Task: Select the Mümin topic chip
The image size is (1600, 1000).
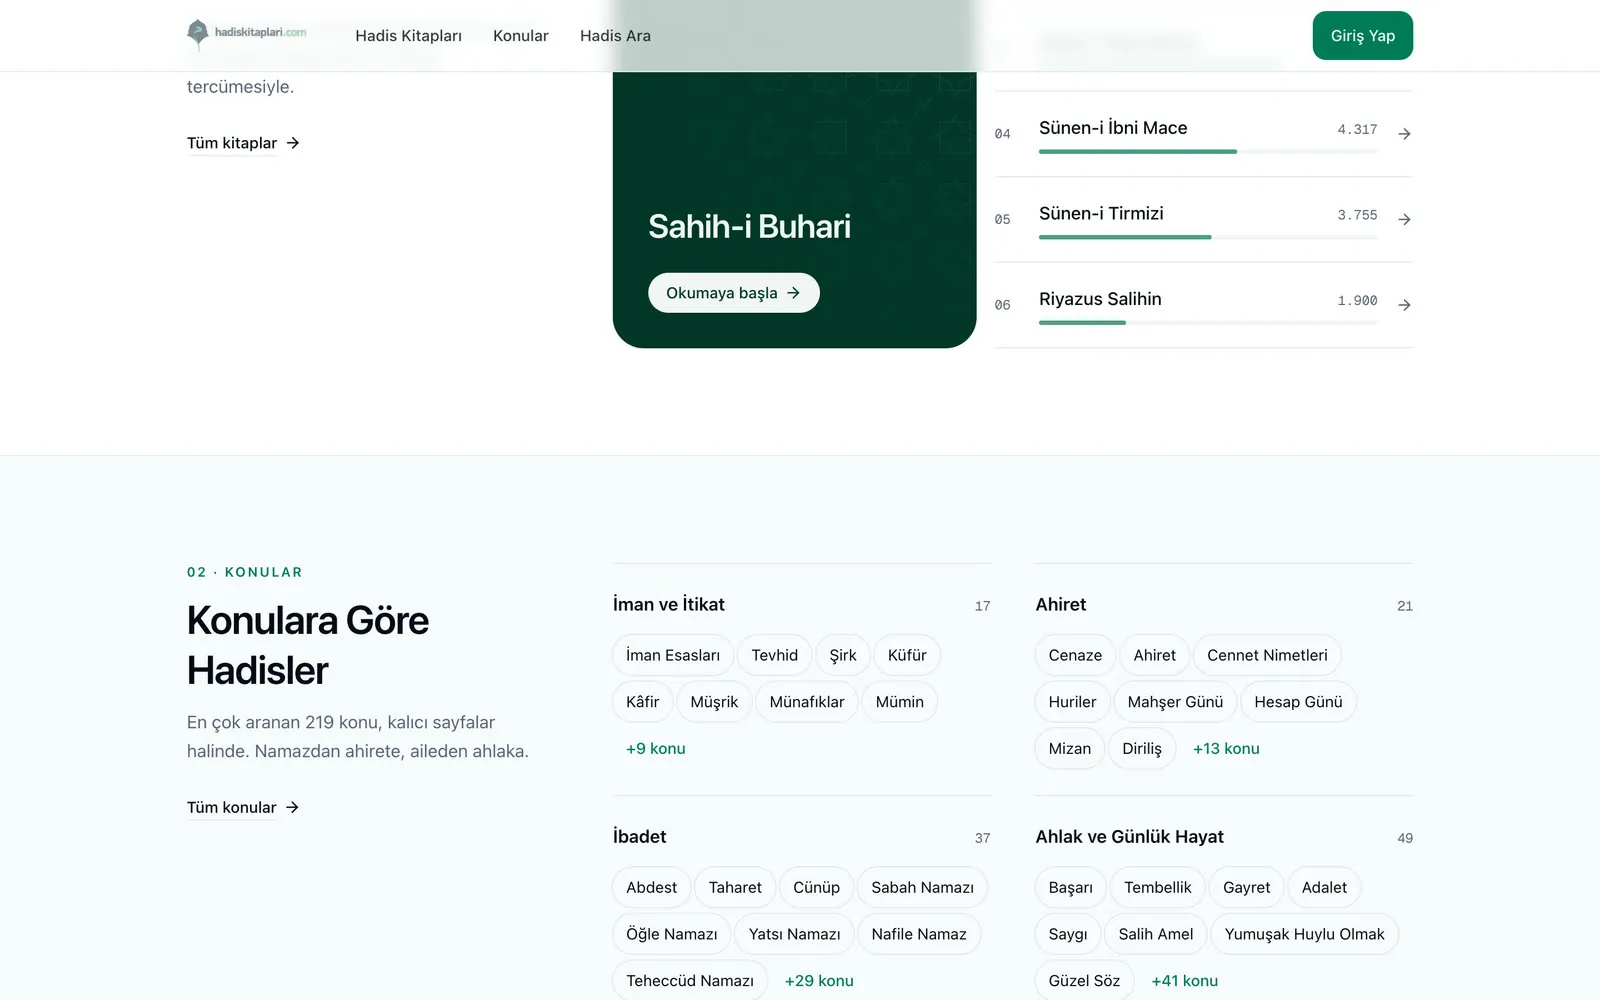Action: click(900, 702)
